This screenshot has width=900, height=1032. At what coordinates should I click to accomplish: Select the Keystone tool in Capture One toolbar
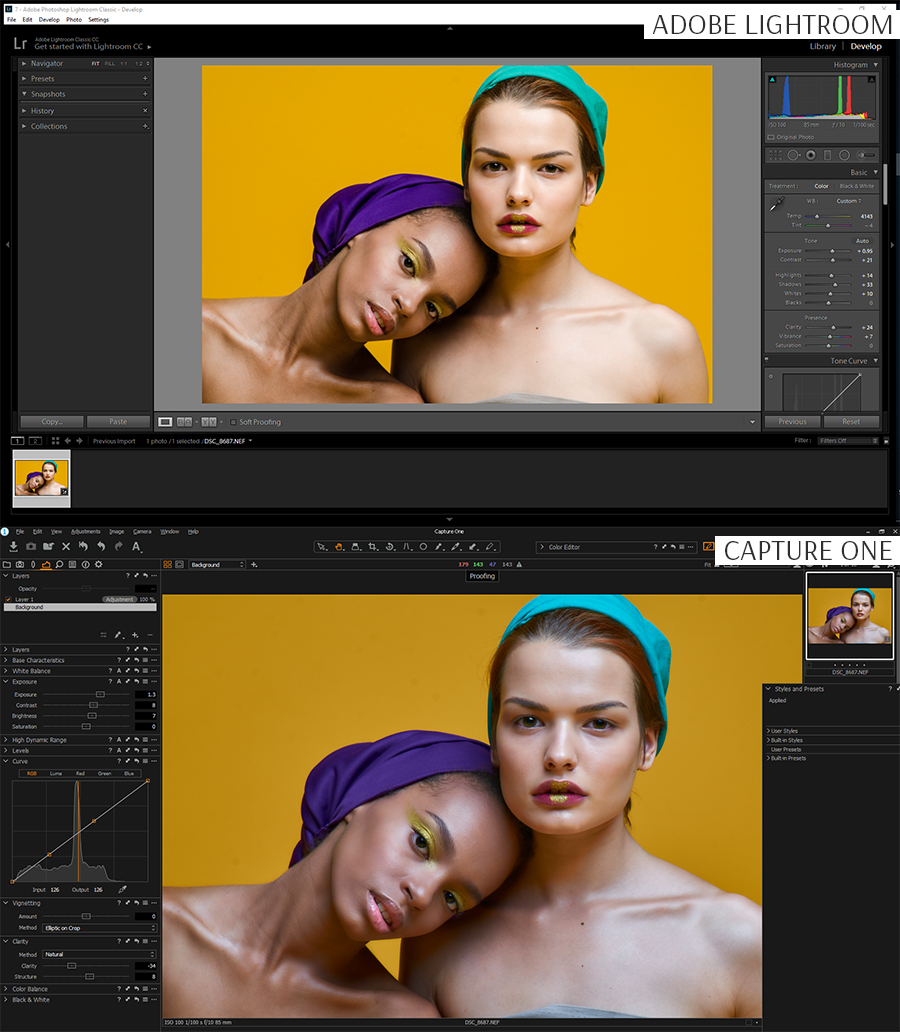[x=407, y=547]
